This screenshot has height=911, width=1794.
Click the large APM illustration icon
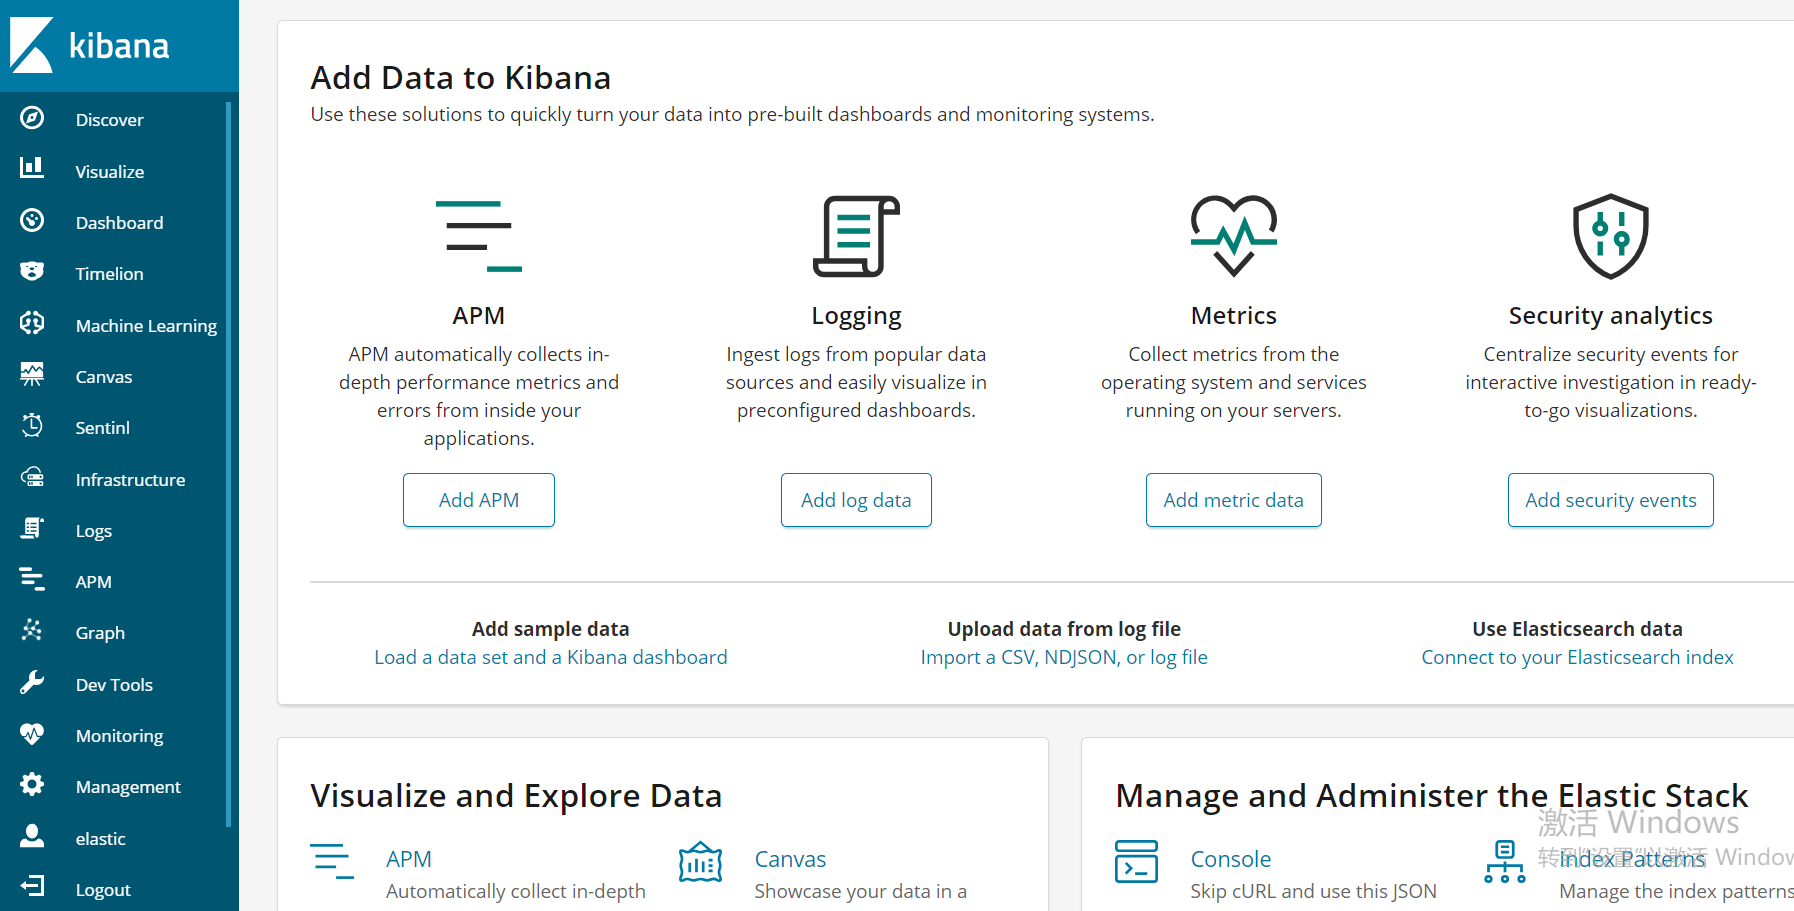click(x=479, y=236)
